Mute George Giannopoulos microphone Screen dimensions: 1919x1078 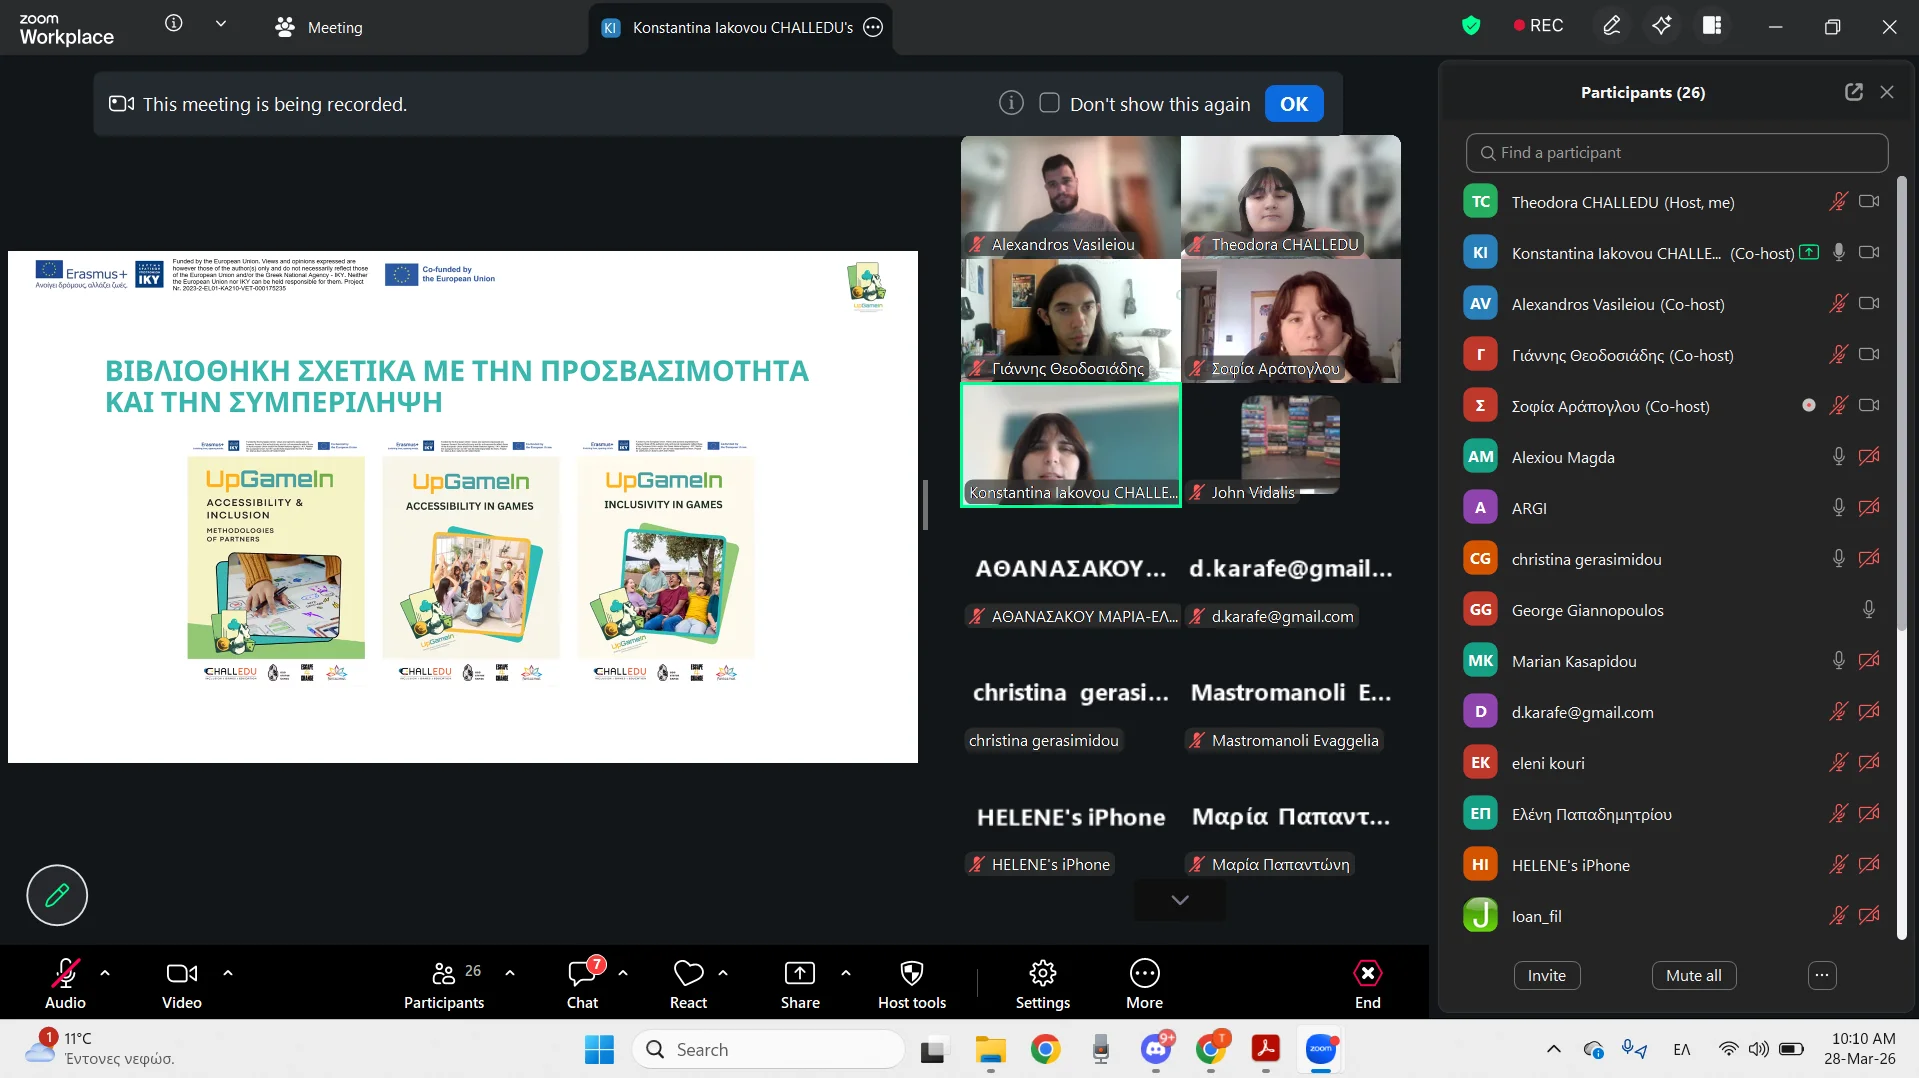tap(1868, 610)
